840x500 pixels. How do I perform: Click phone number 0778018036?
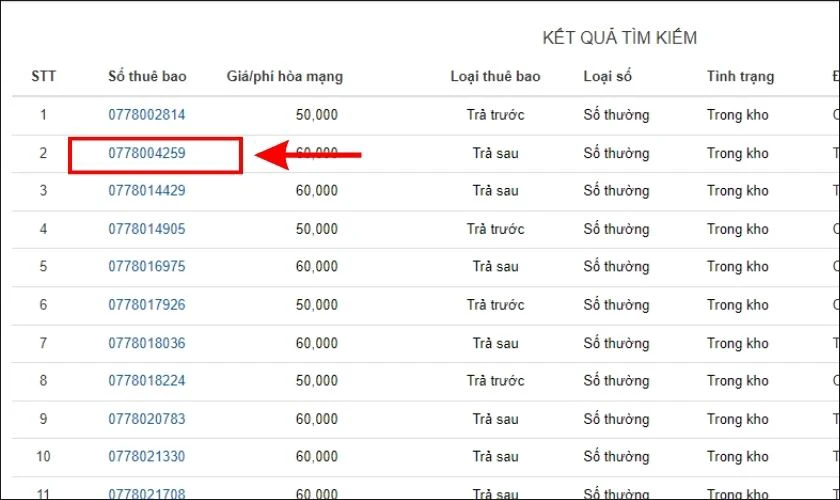tap(147, 343)
